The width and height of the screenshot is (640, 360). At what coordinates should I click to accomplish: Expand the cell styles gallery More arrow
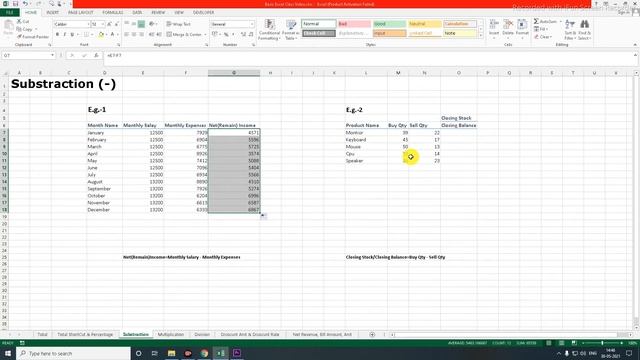(481, 36)
